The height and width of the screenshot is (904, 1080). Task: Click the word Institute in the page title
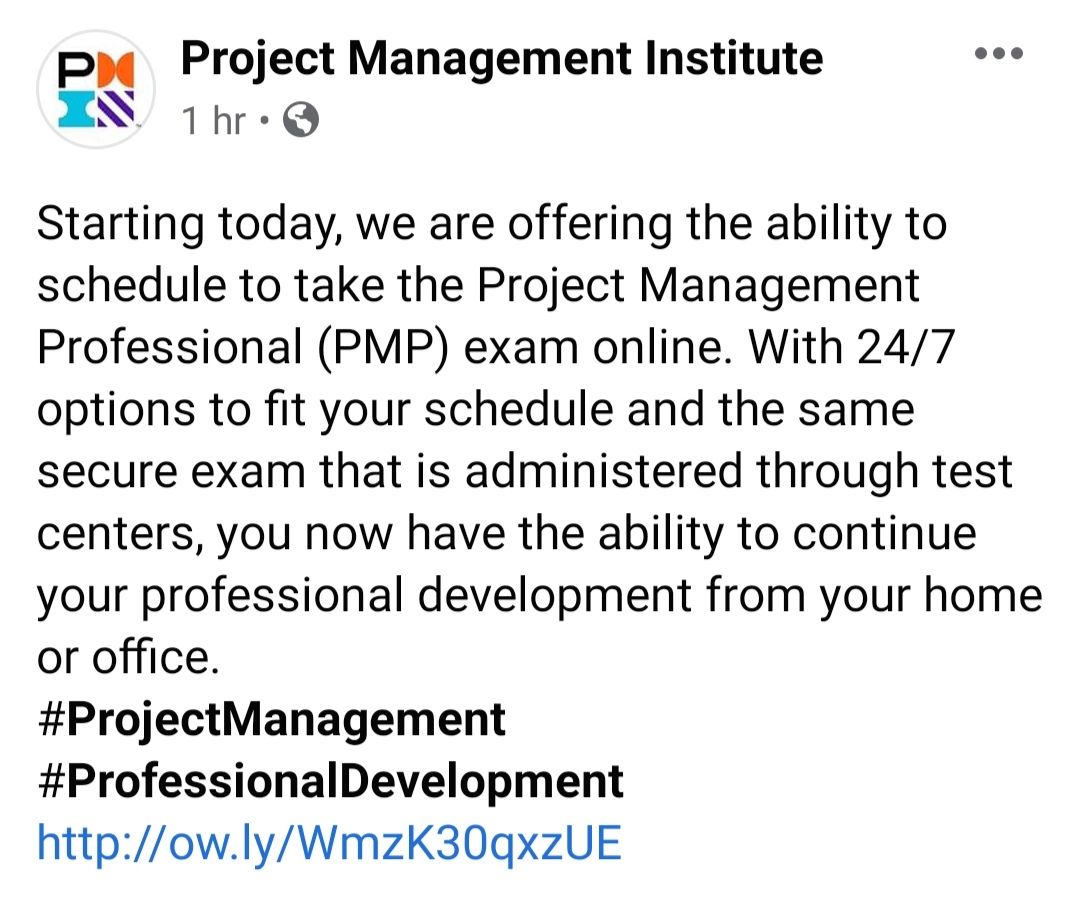coord(734,57)
